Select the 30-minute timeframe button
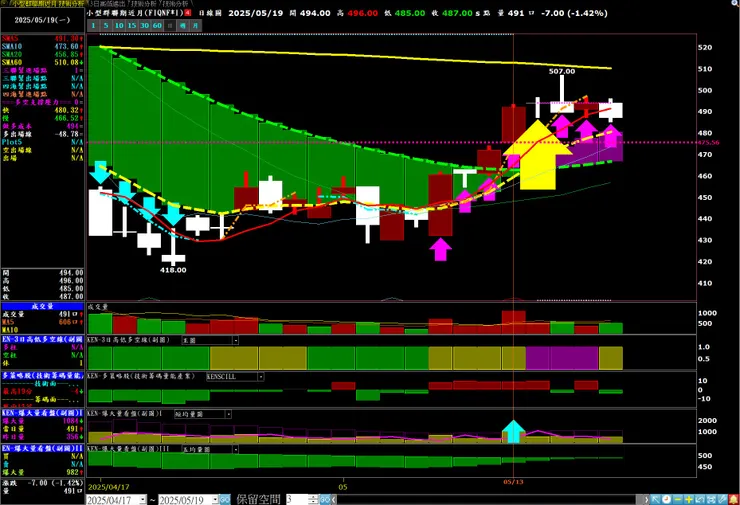The image size is (740, 505). pyautogui.click(x=144, y=25)
